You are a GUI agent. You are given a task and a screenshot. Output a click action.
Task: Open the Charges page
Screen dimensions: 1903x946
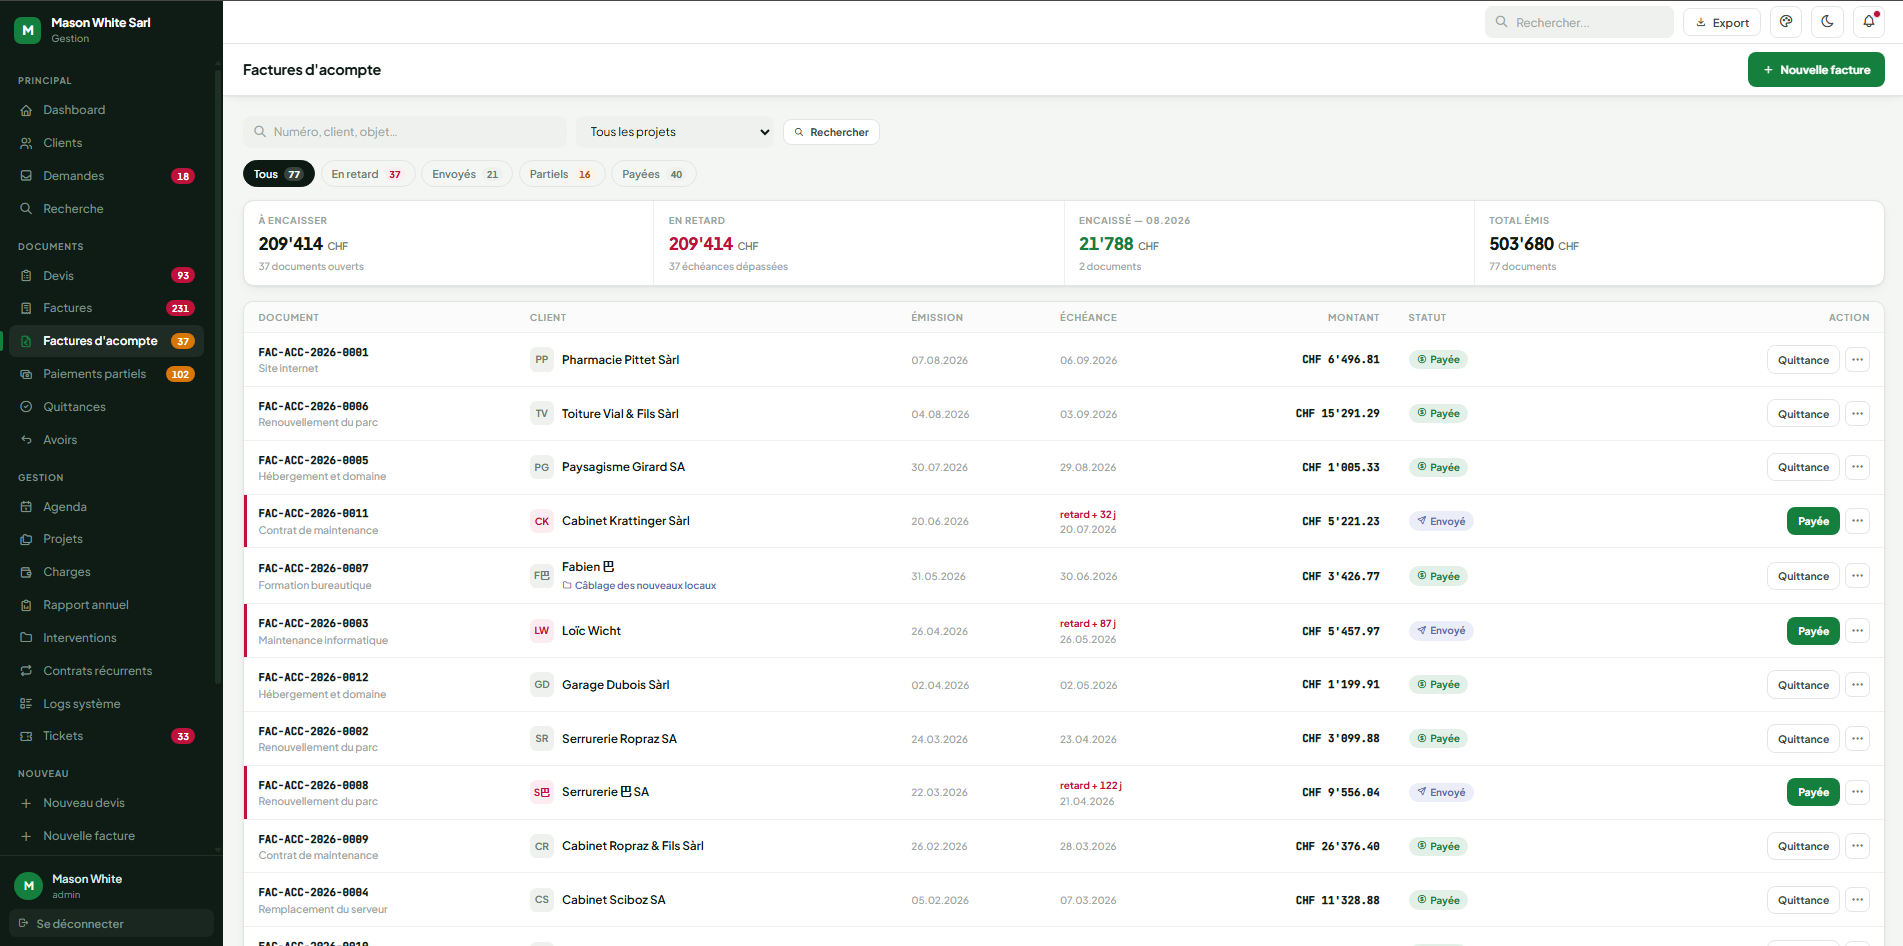(106, 572)
